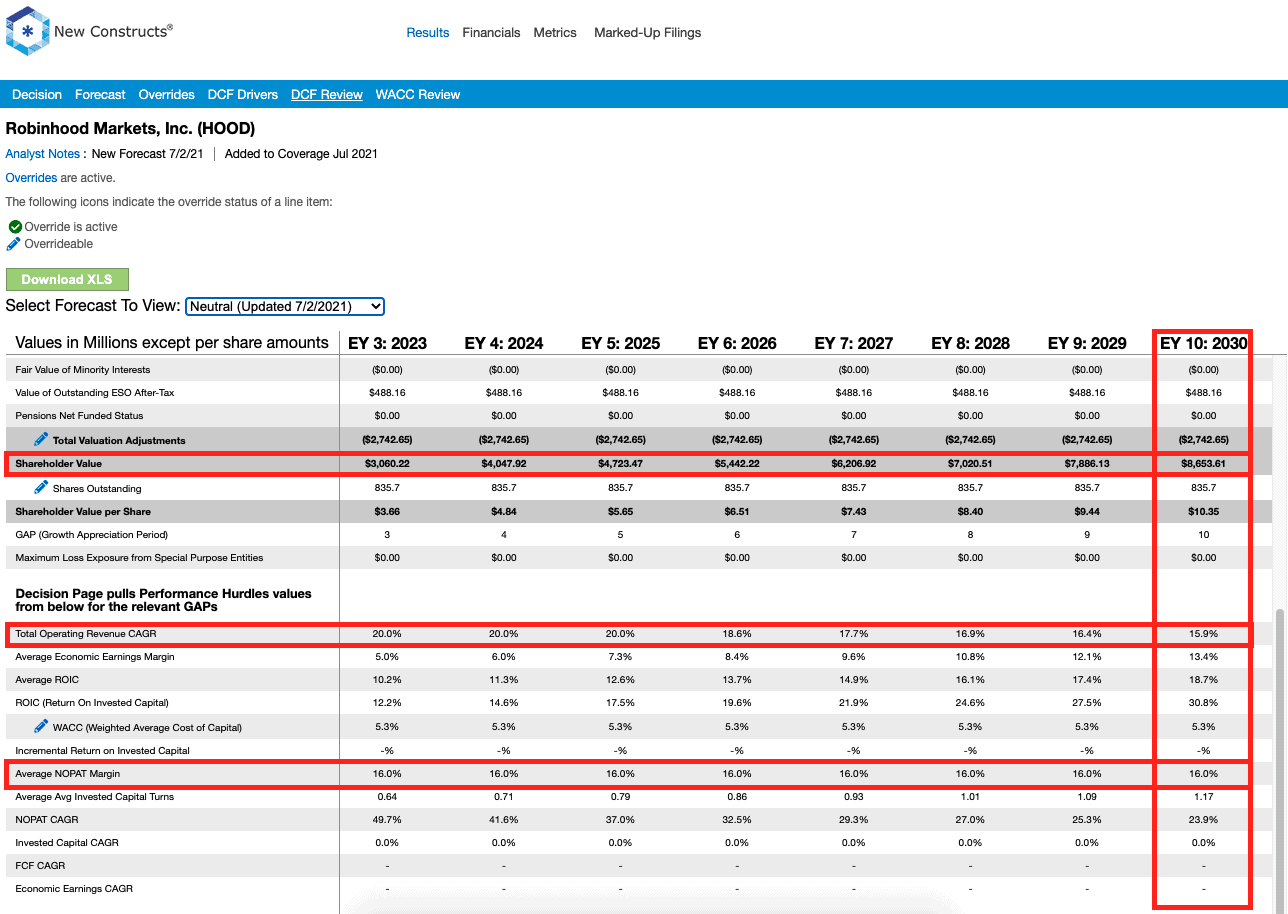Click NOPAT CAGR value 49.7%
The width and height of the screenshot is (1288, 914).
tap(387, 820)
